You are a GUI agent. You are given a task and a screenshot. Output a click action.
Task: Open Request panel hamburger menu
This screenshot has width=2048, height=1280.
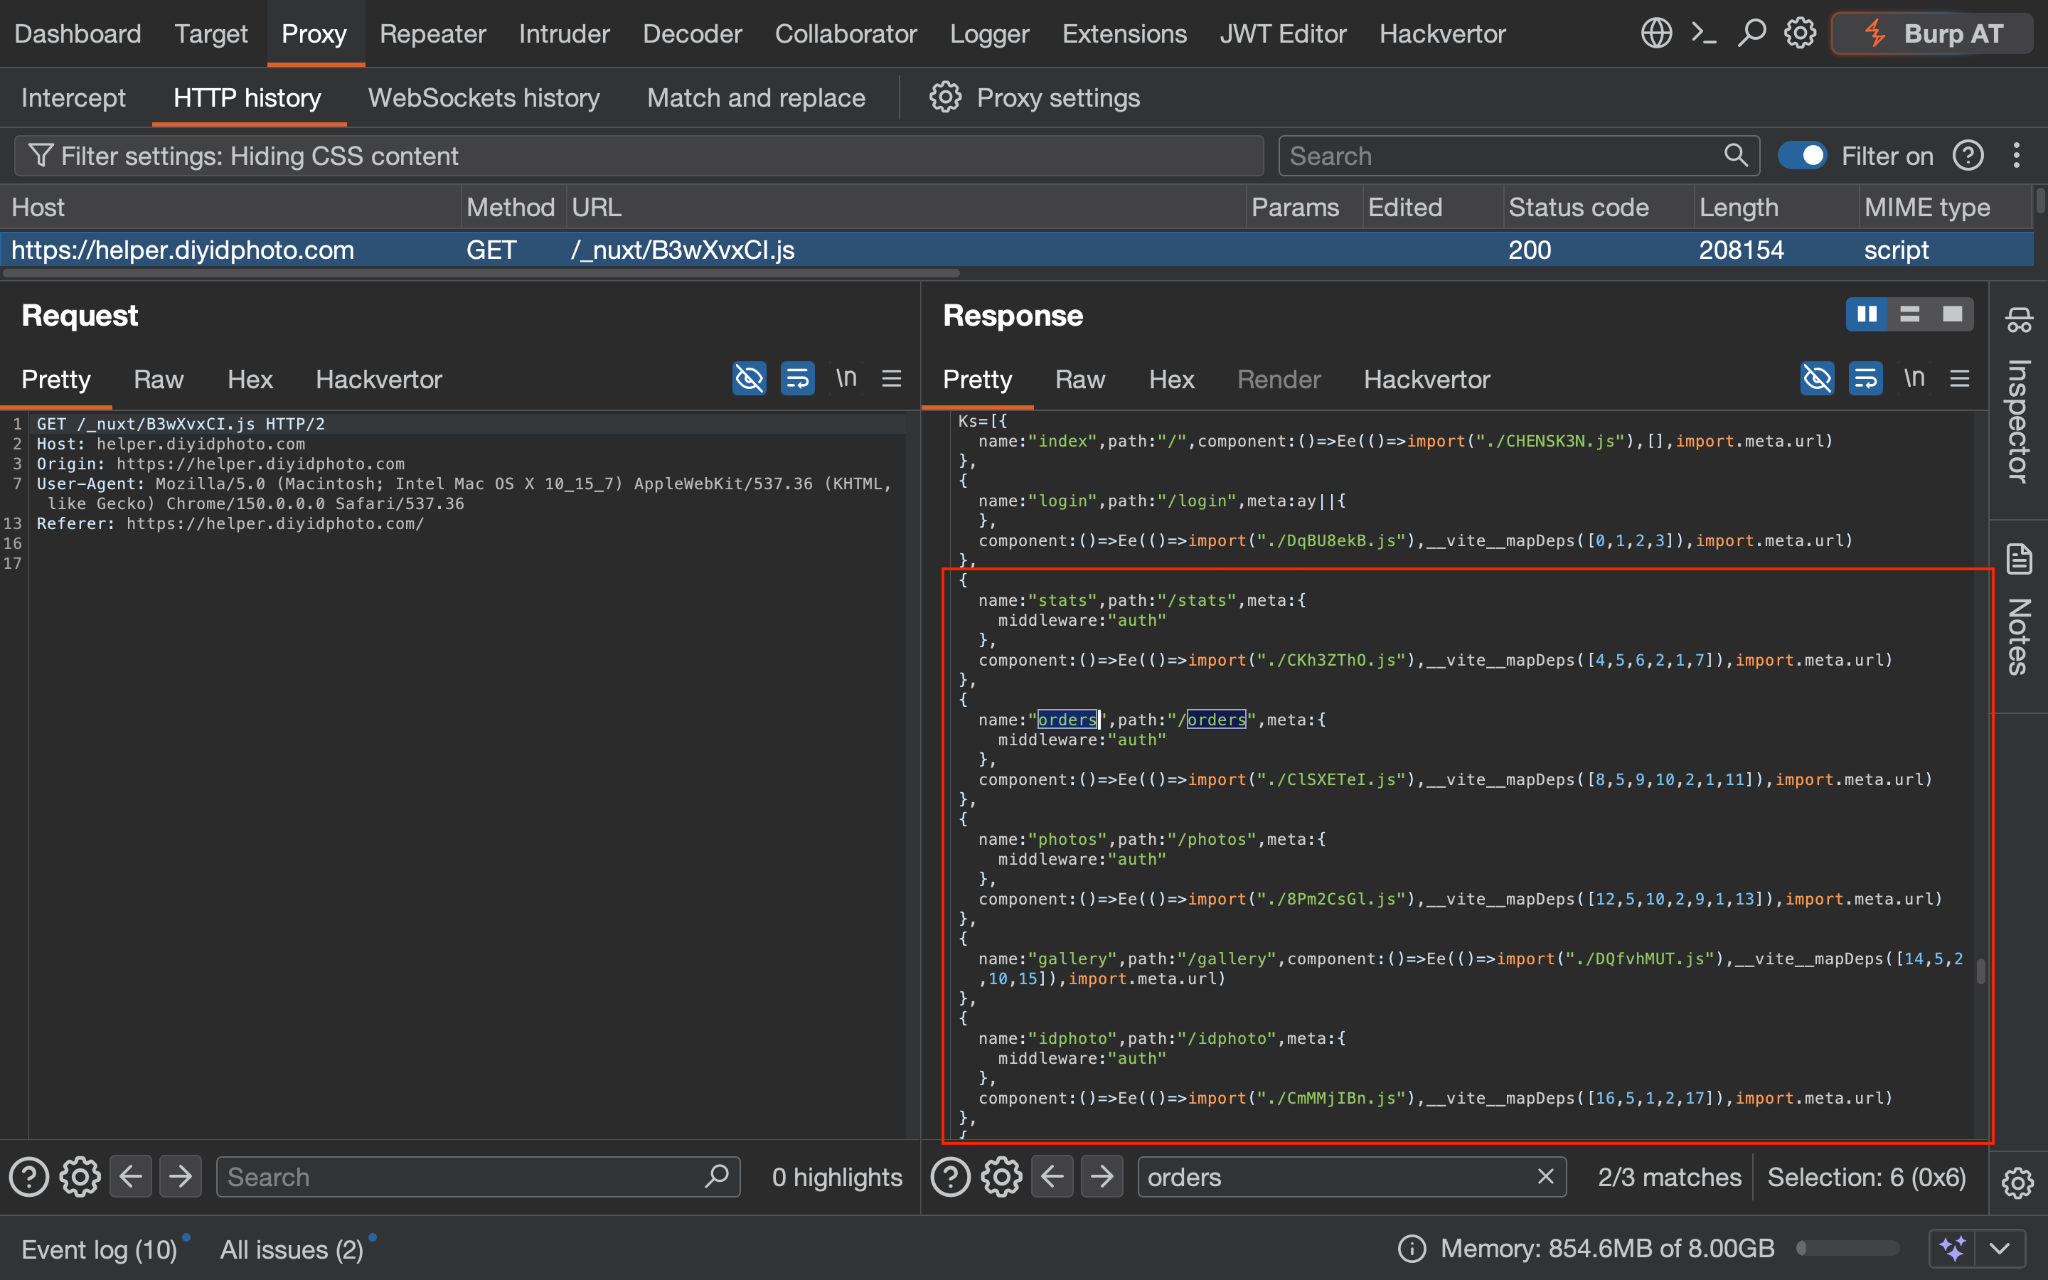[x=892, y=378]
